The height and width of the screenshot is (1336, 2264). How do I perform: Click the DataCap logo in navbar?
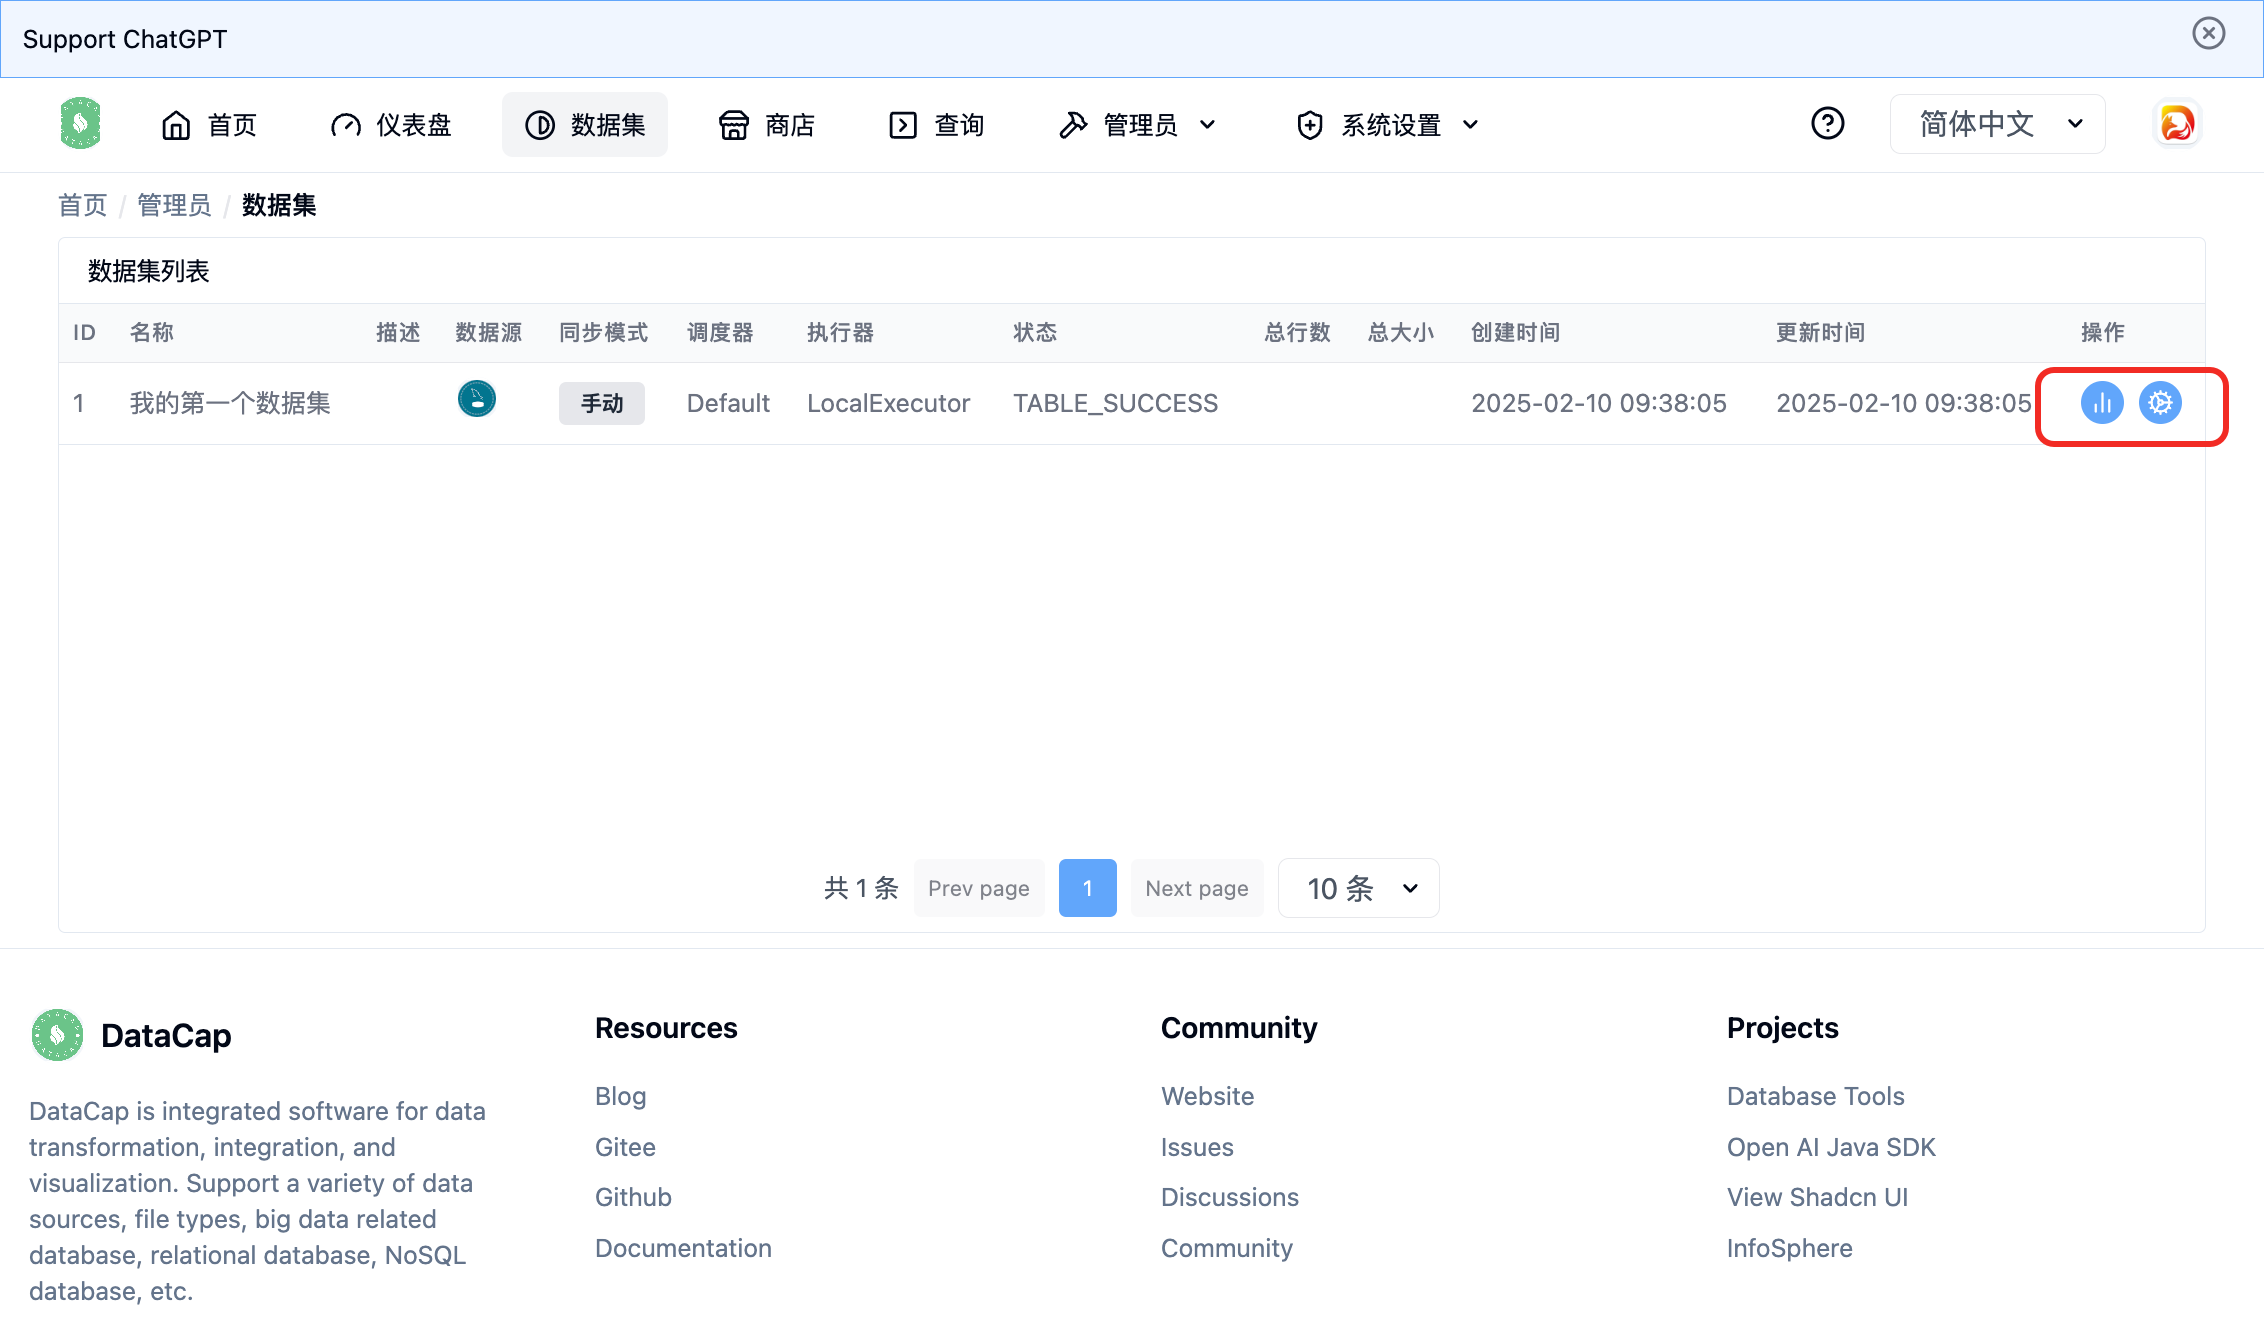coord(80,124)
